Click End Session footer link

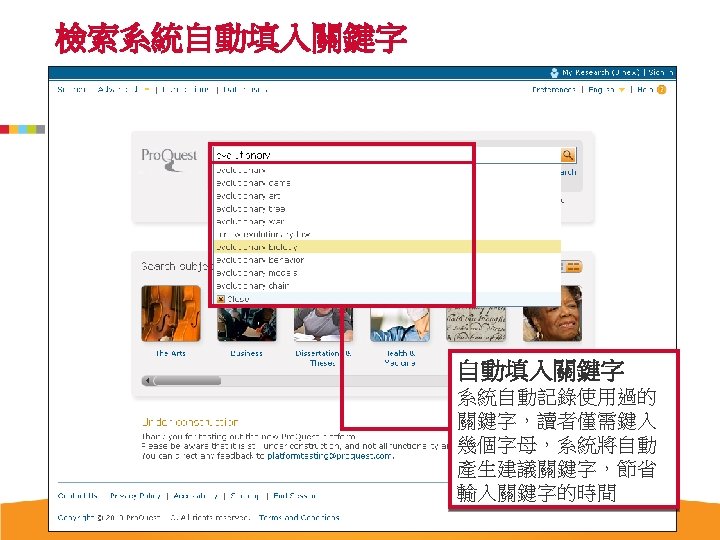tap(294, 496)
